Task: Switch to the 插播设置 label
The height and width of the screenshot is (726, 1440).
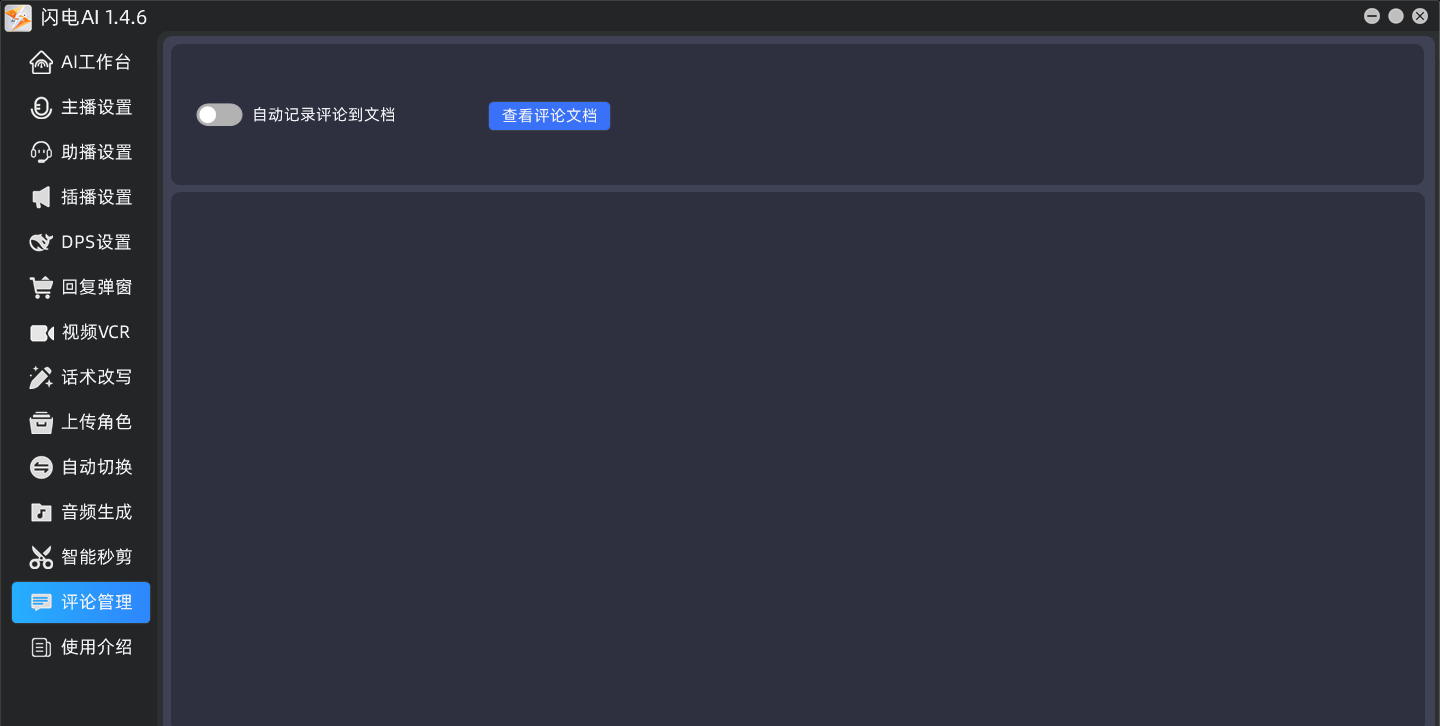Action: pos(97,197)
